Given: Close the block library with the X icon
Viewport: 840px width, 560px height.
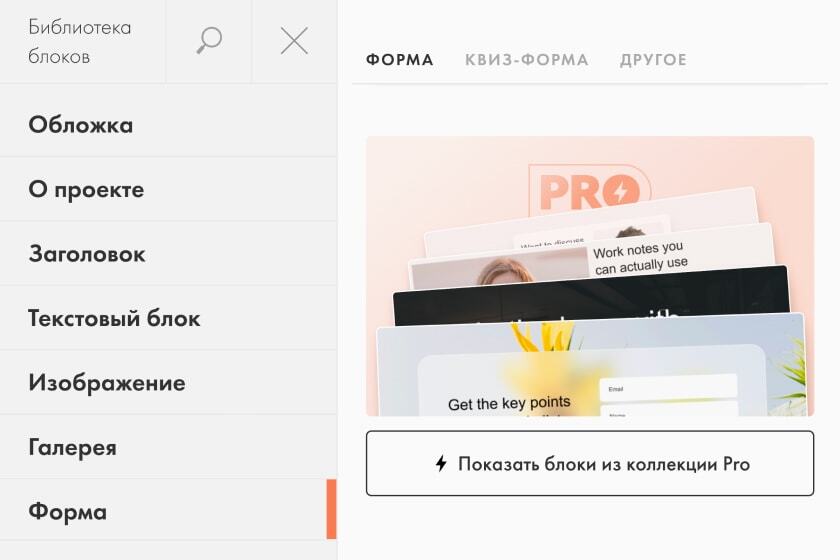Looking at the screenshot, I should coord(294,41).
